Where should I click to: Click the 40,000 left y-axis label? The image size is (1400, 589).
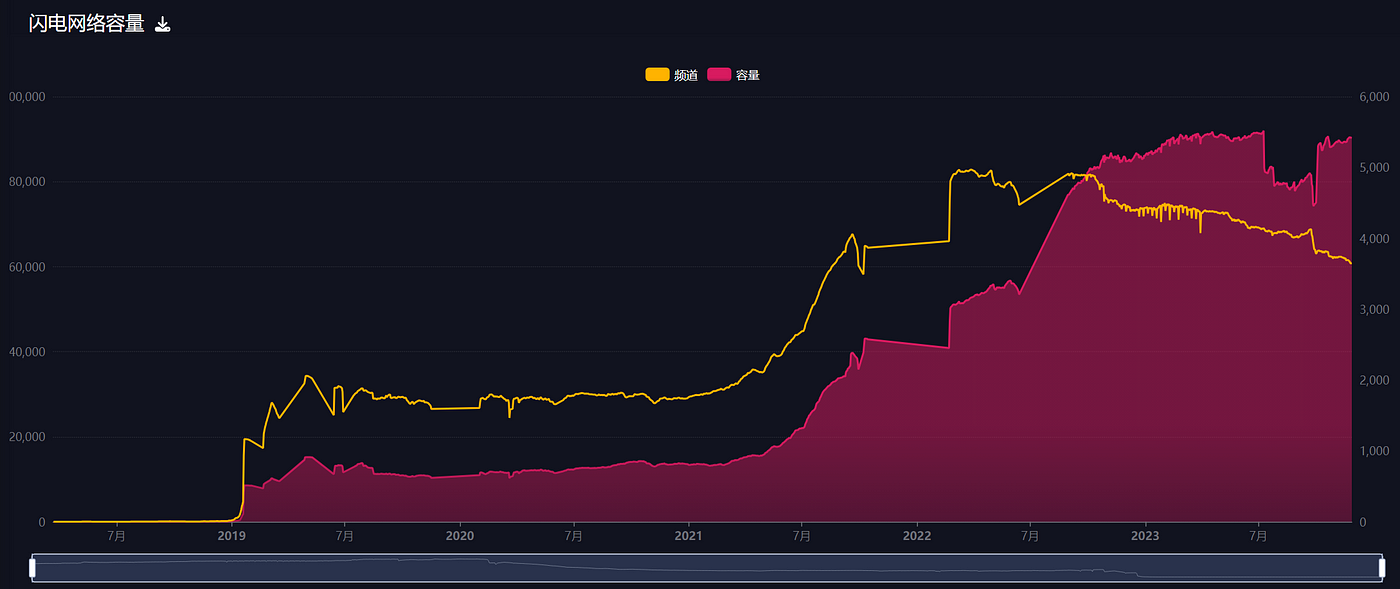click(27, 352)
